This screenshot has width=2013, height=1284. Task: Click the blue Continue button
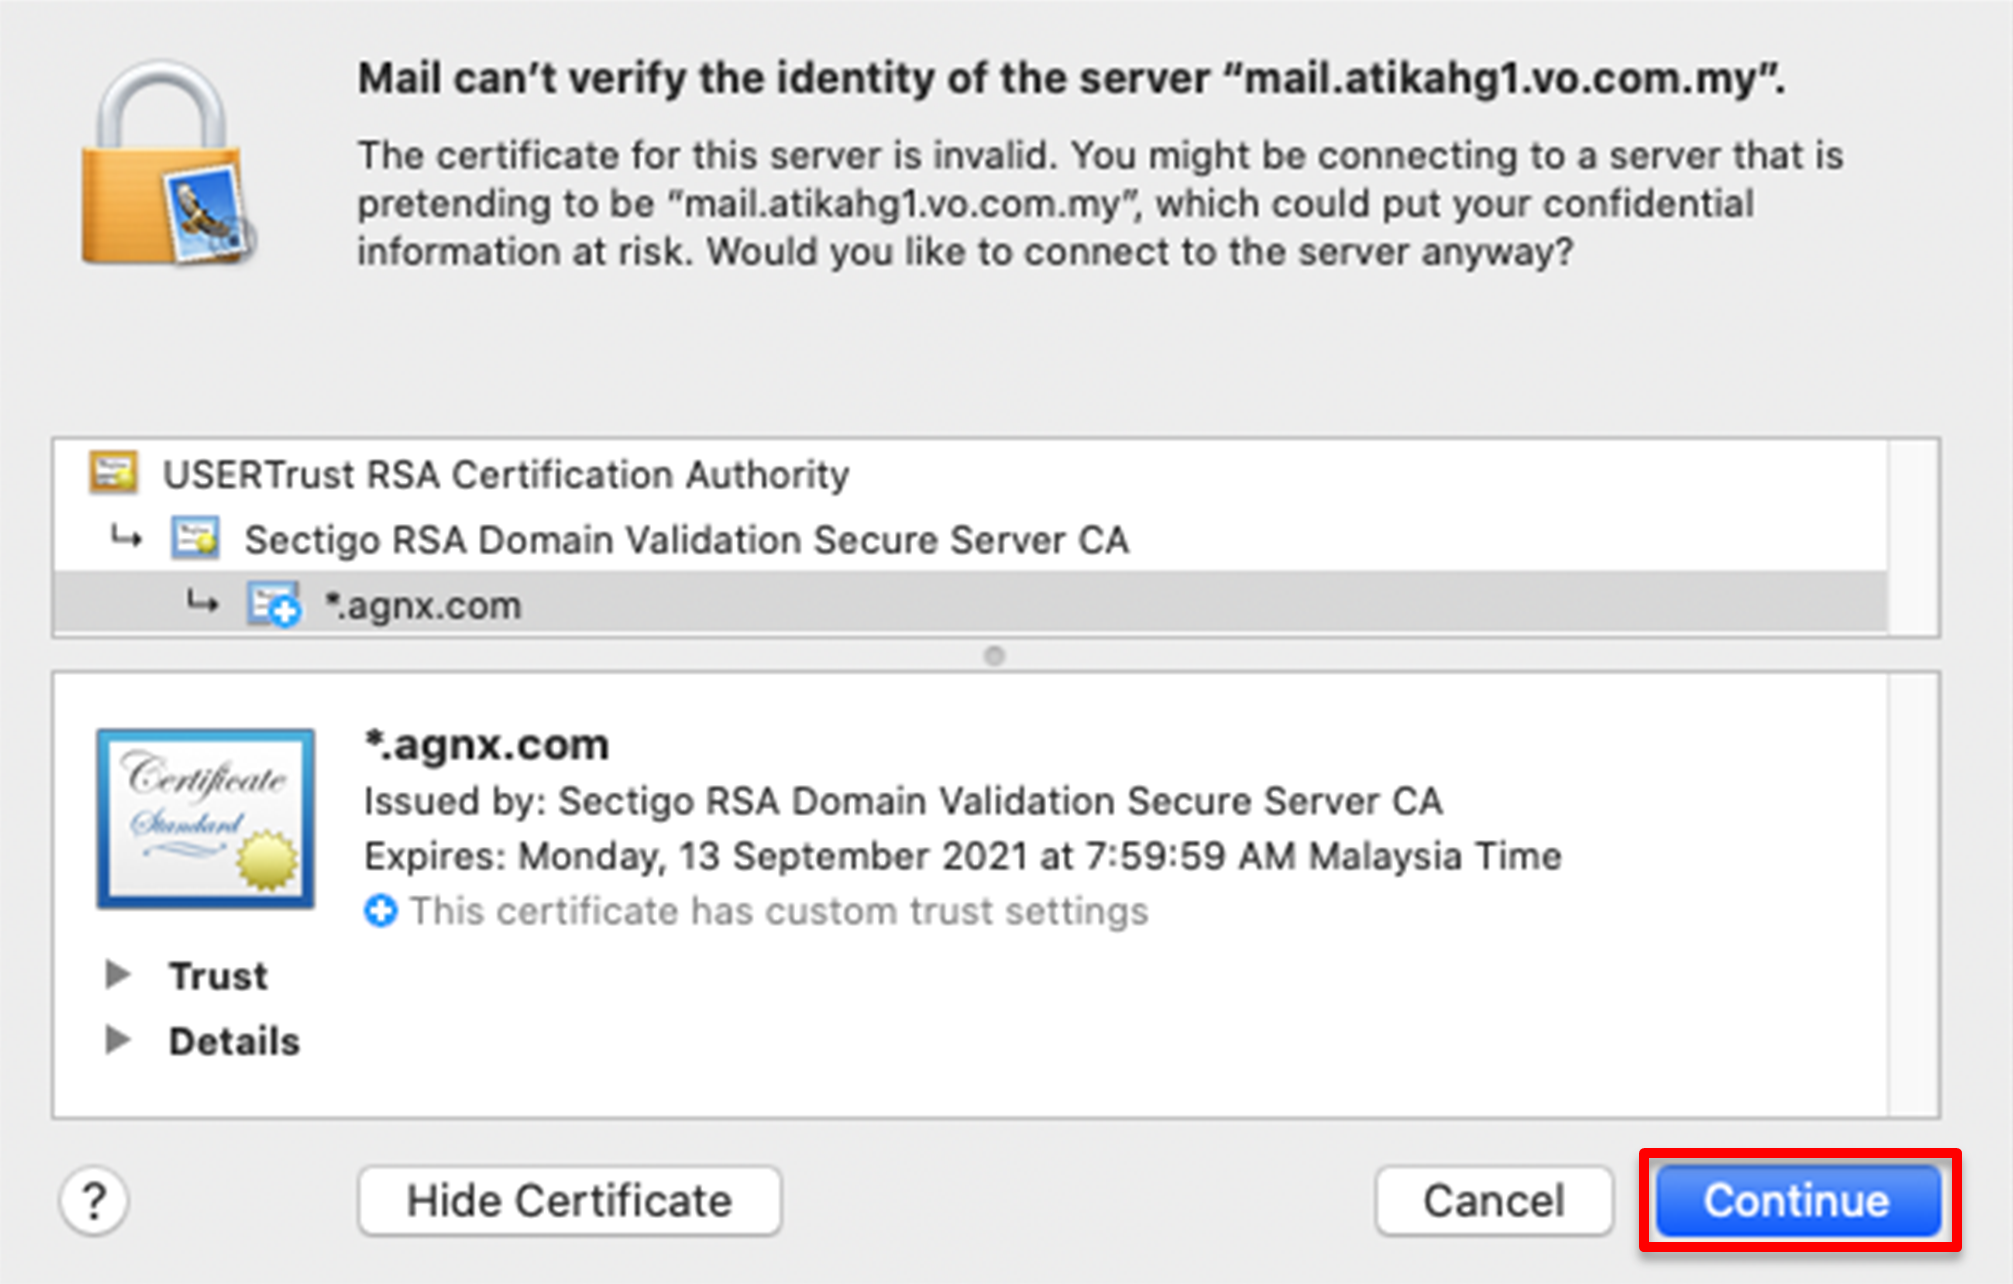coord(1797,1200)
